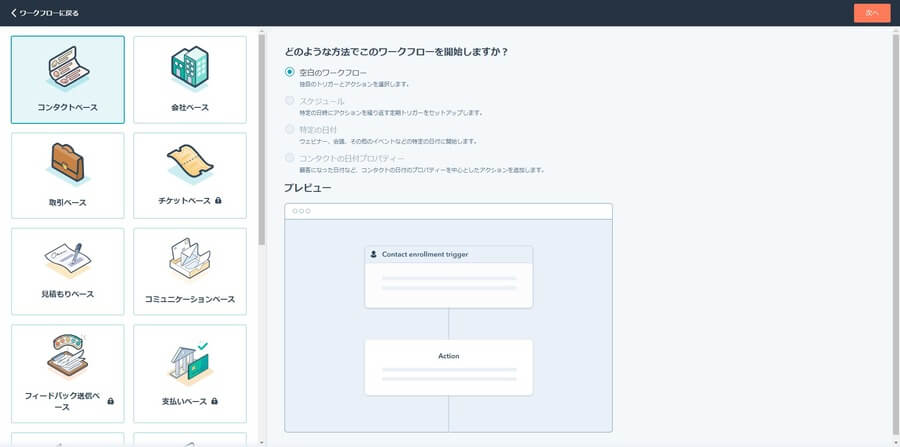Screen dimensions: 900x447
Task: Click the Contact enrollment trigger preview box
Action: pyautogui.click(x=448, y=277)
